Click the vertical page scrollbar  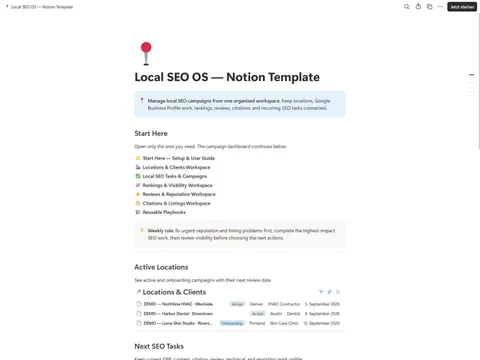(479, 82)
